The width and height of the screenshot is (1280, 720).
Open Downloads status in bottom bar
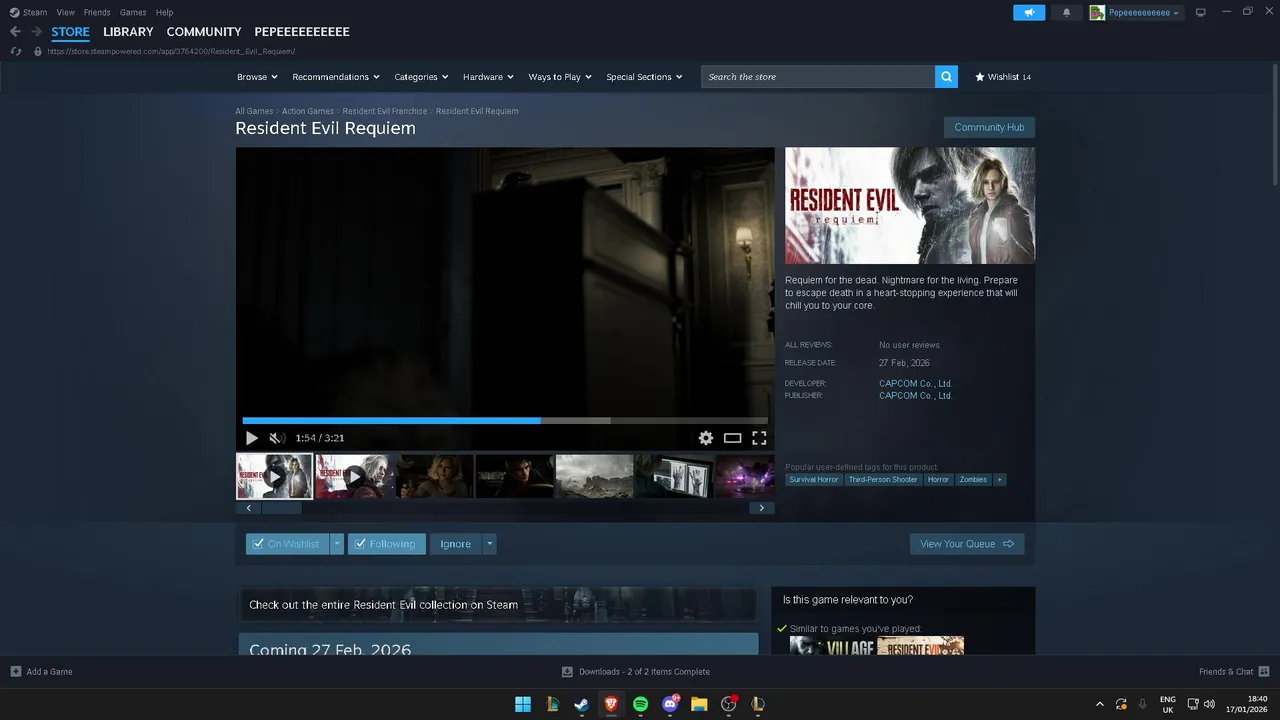(636, 672)
